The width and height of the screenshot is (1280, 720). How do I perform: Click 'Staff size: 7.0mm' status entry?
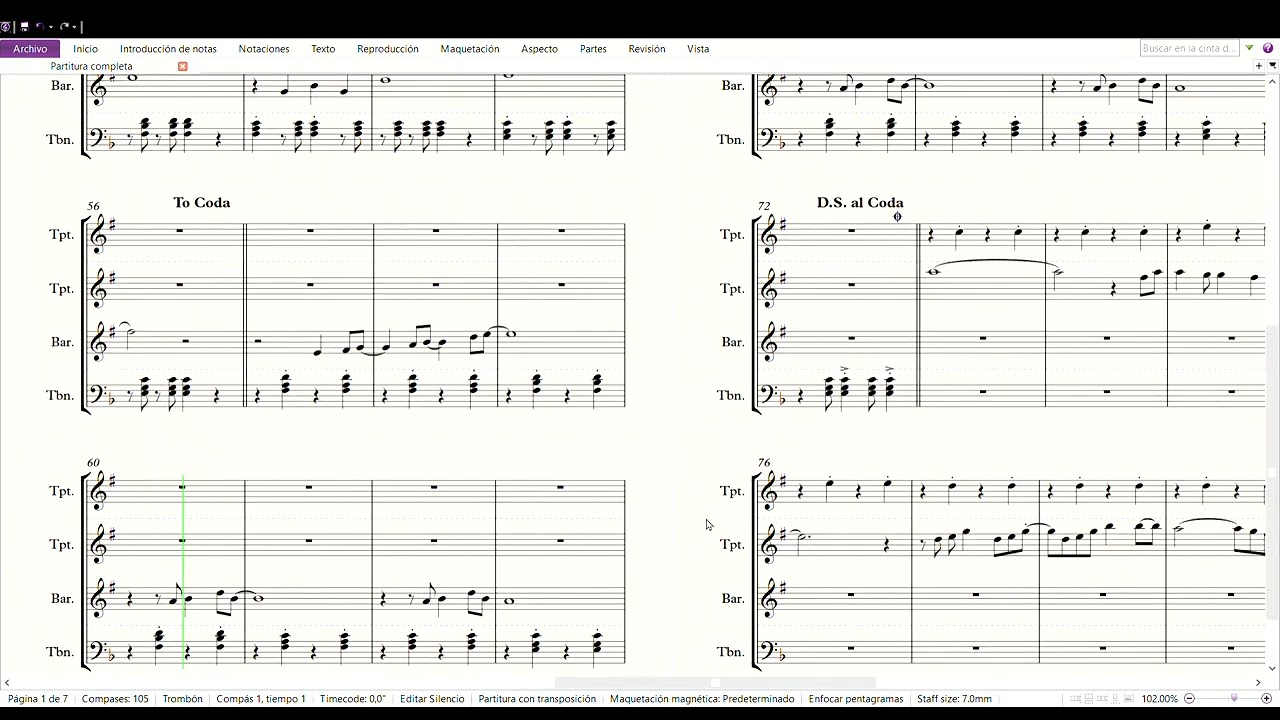tap(954, 699)
